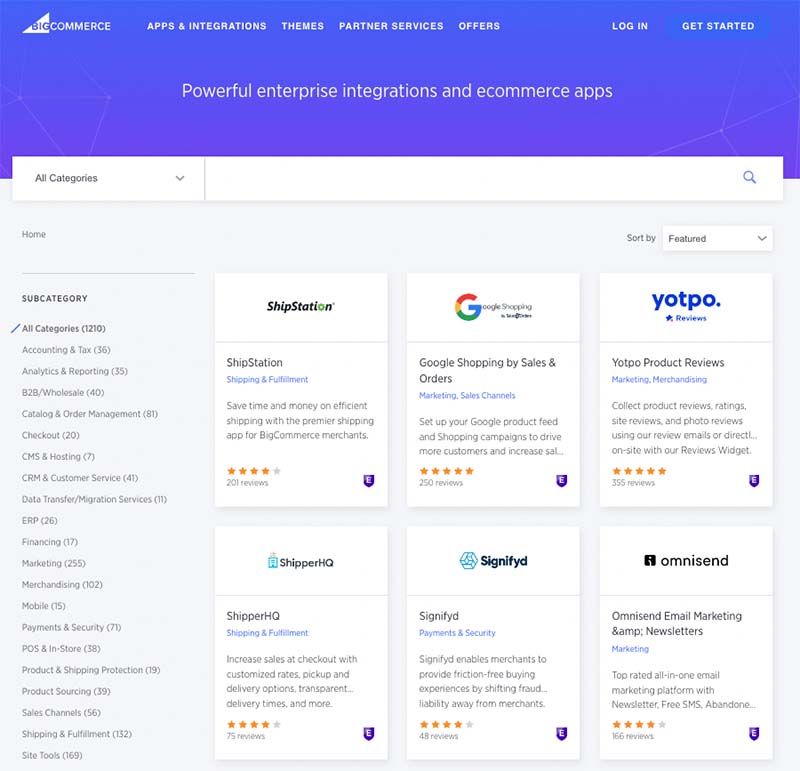Click the purple badge on ShipStation card
Screen dimensions: 800x771
click(368, 480)
